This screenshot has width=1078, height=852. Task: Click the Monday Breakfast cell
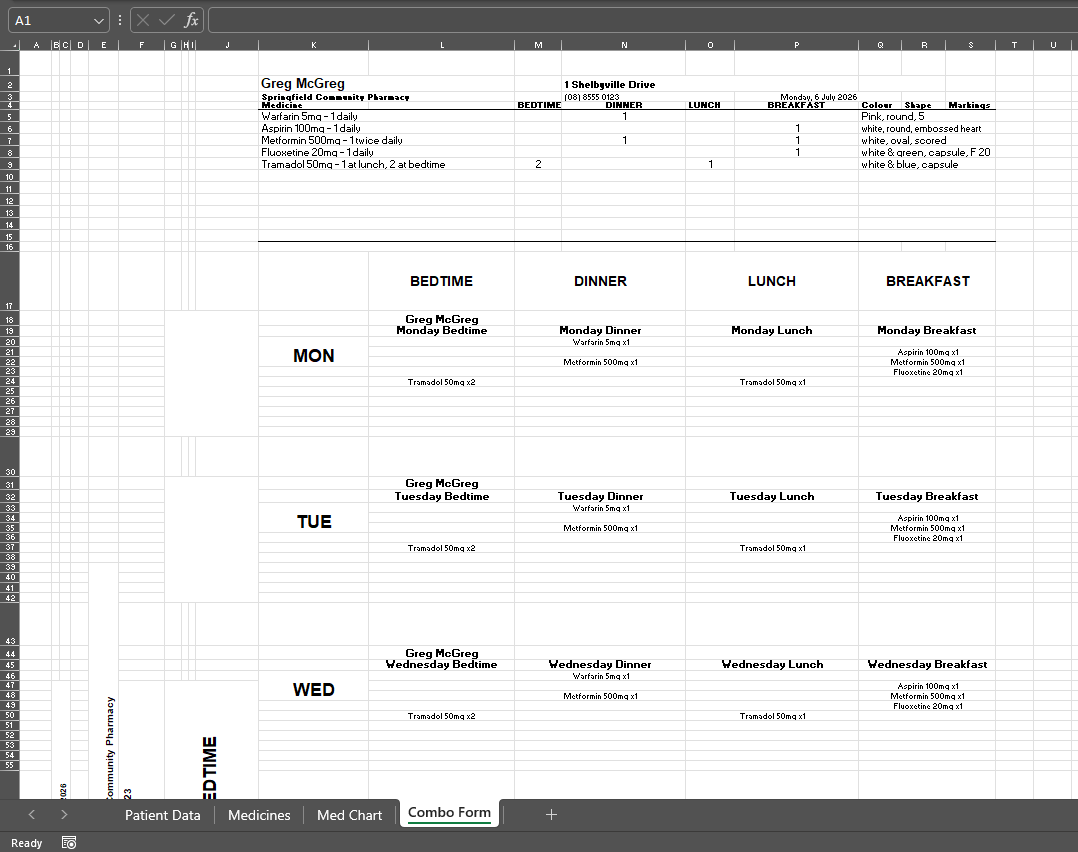[927, 331]
